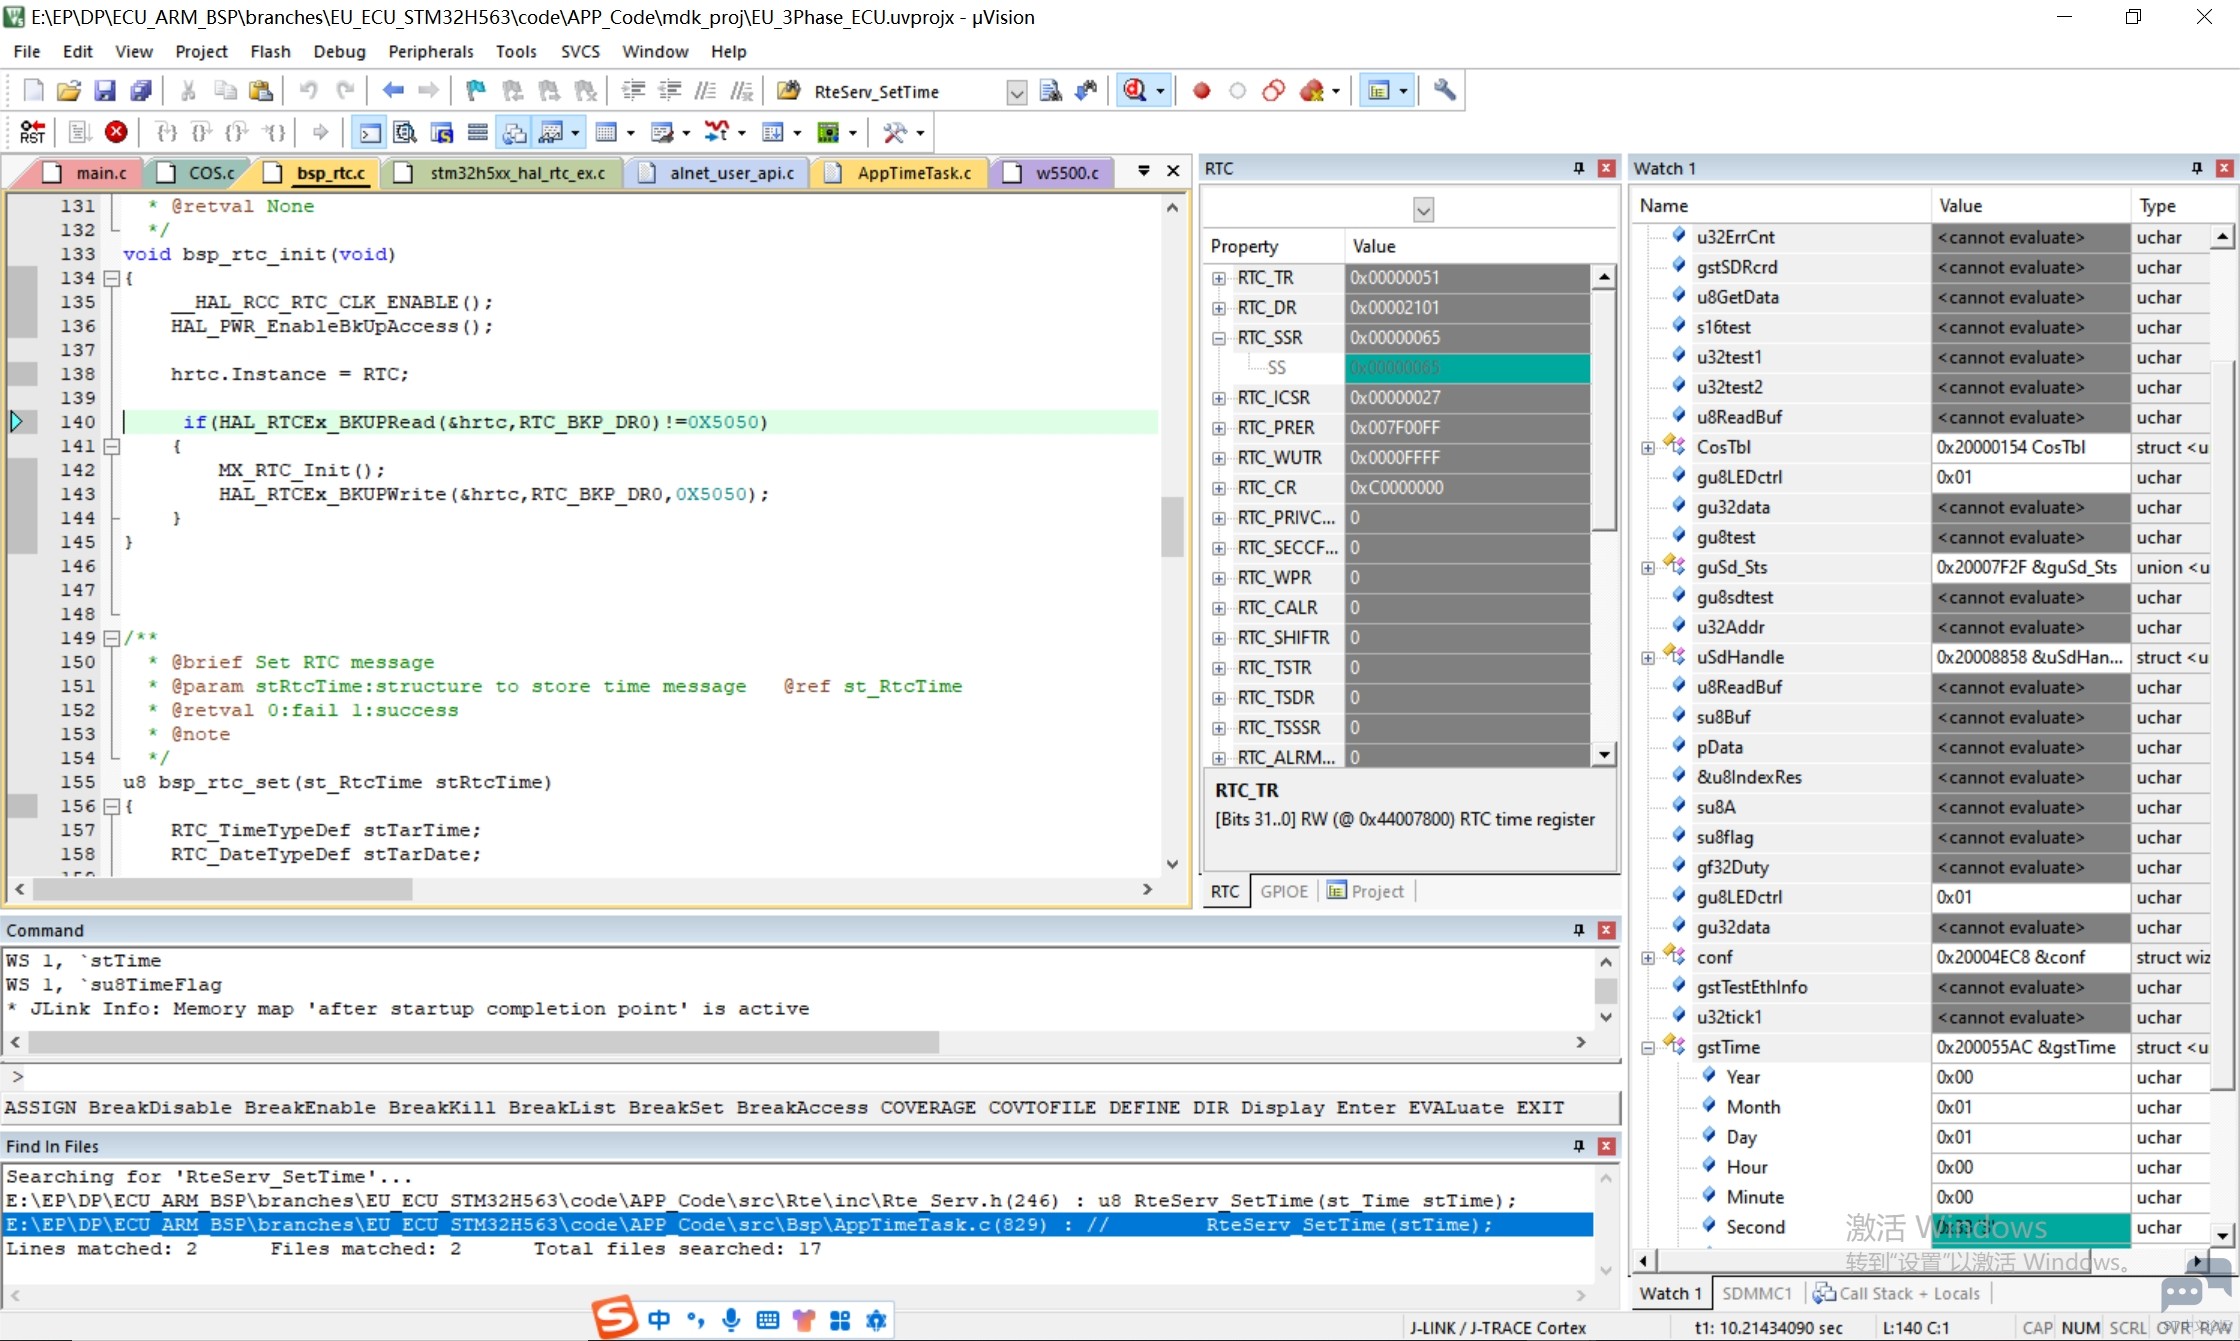Click the Configuration wrench icon

click(x=1444, y=91)
